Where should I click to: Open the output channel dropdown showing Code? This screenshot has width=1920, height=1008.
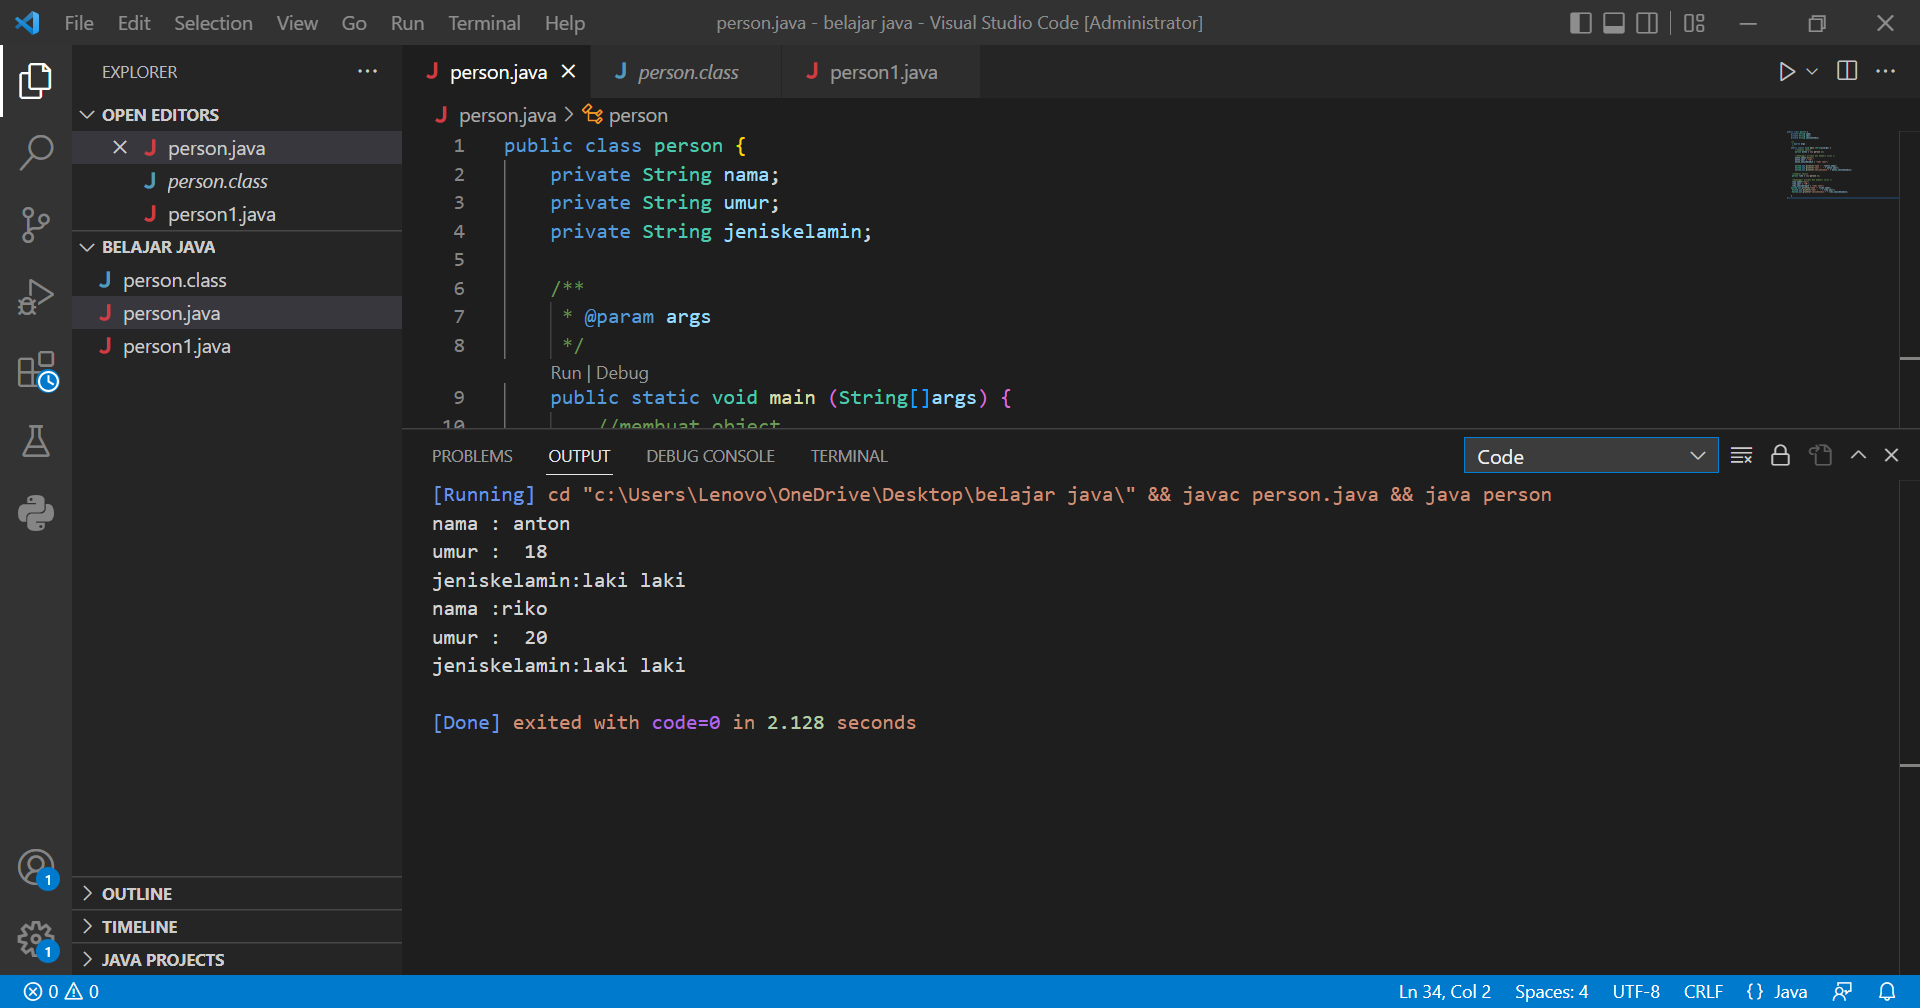(1591, 455)
